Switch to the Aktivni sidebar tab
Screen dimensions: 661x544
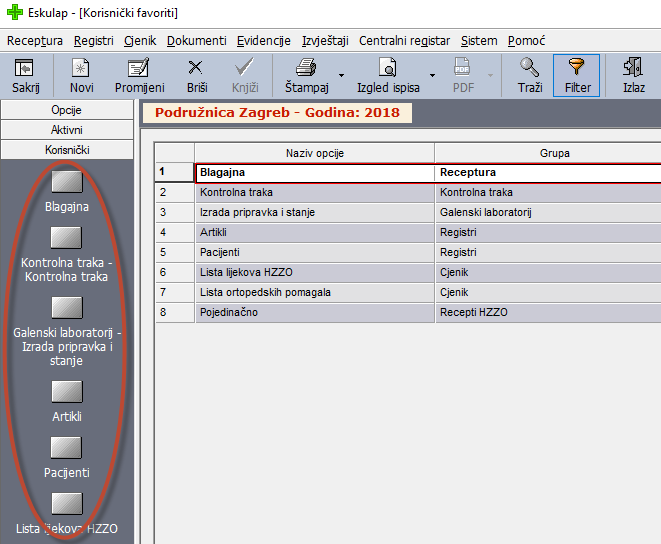66,130
